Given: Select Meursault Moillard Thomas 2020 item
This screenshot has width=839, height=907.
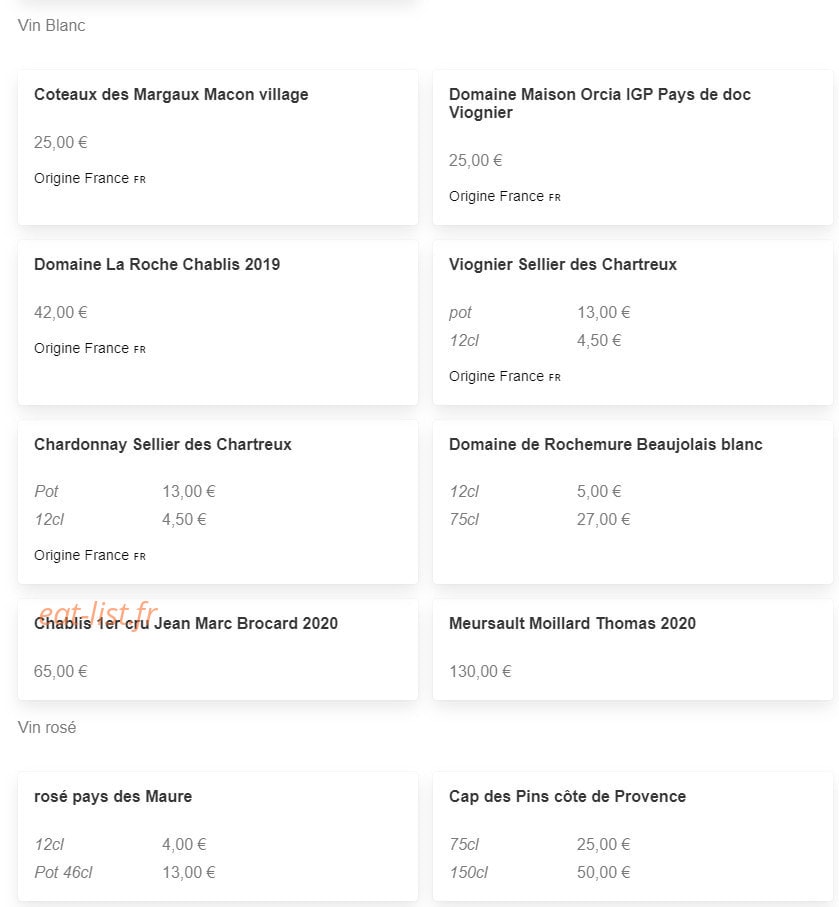Looking at the screenshot, I should [632, 650].
